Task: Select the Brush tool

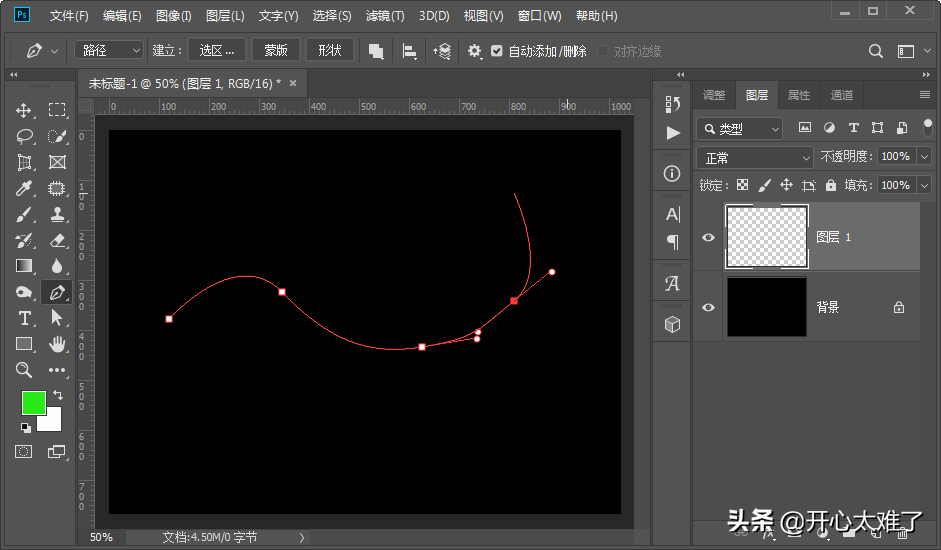Action: click(x=24, y=214)
